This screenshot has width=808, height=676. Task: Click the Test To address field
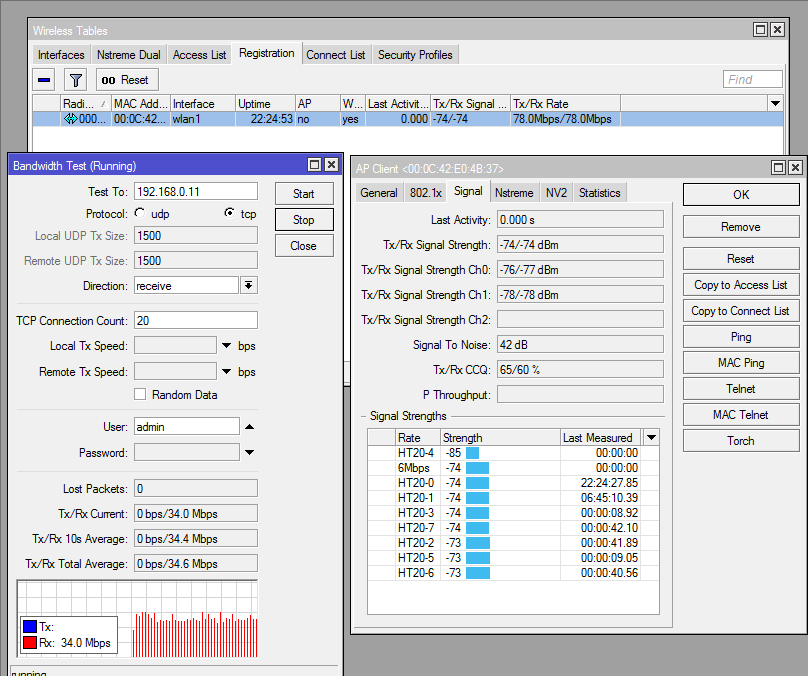[x=195, y=192]
